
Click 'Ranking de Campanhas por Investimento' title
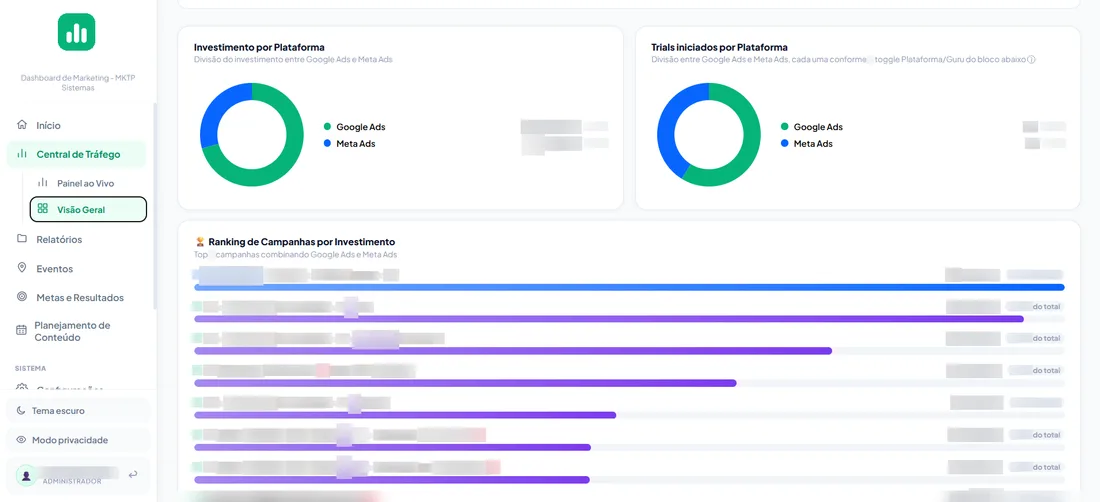[x=302, y=242]
